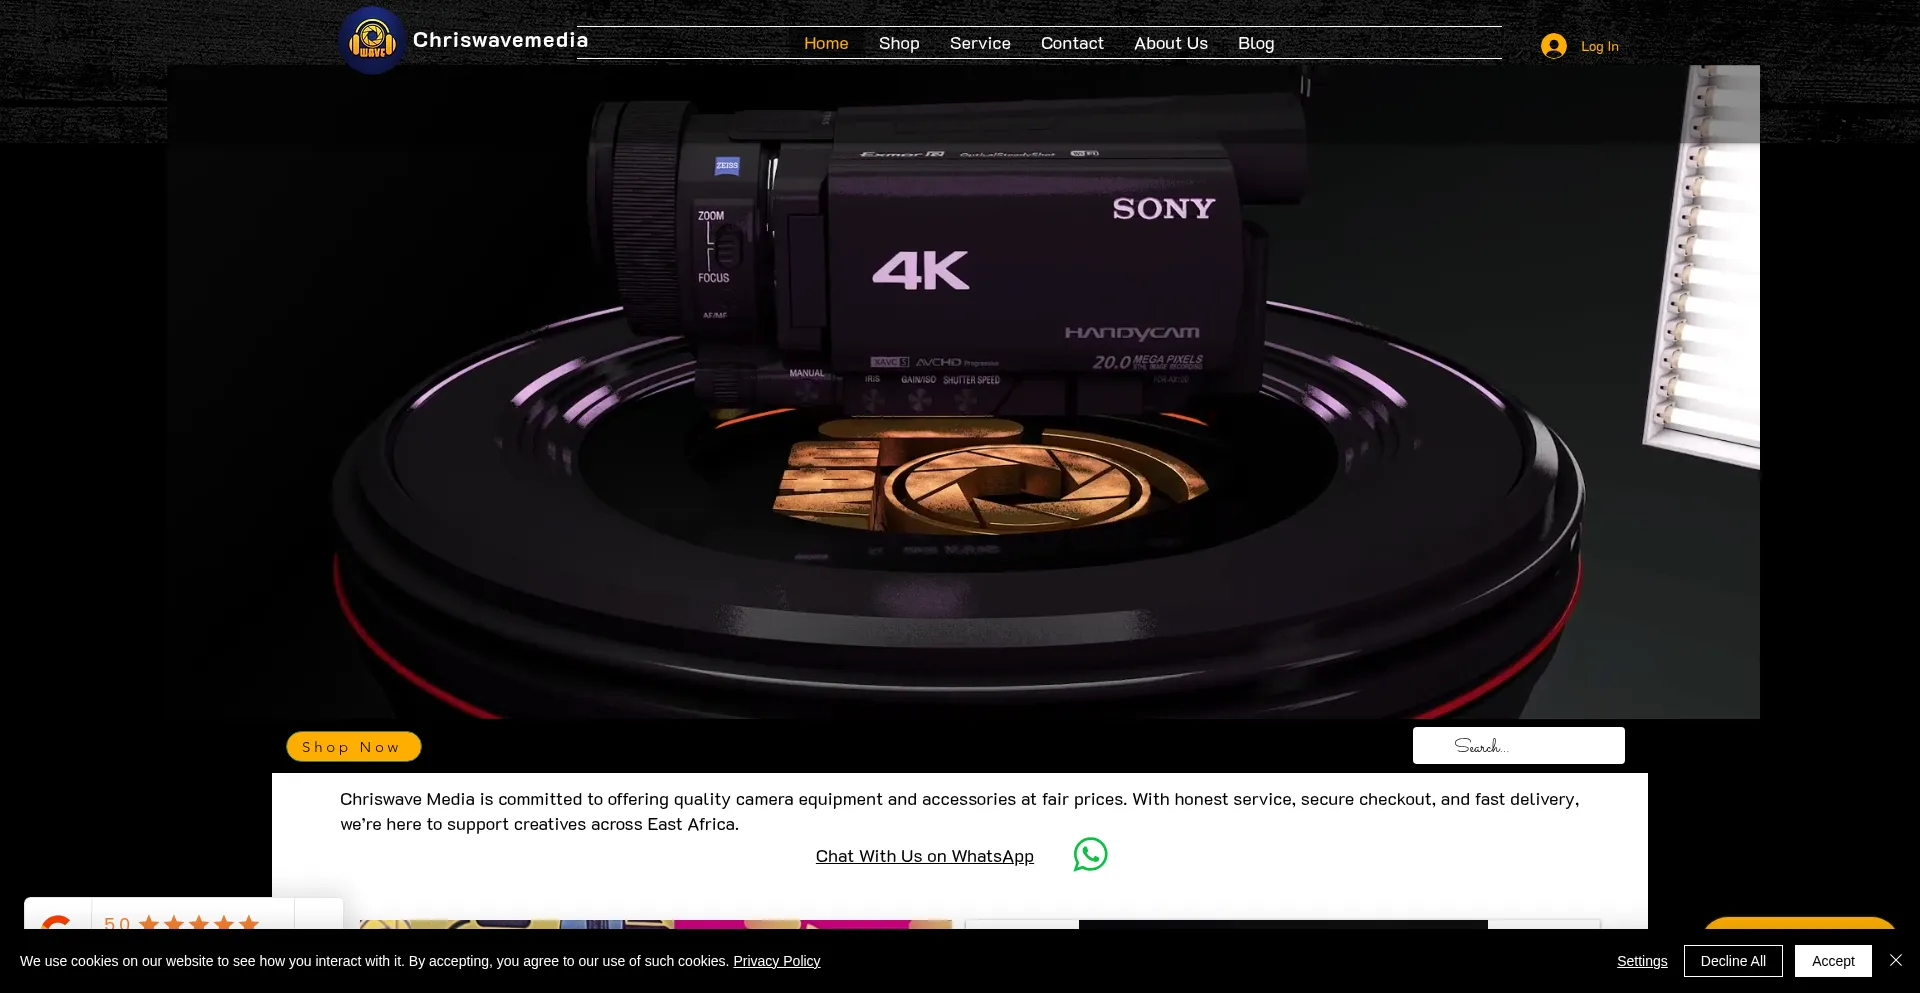Click the Chriswavemedia logo icon
Screen dimensions: 1920x993
tap(373, 40)
